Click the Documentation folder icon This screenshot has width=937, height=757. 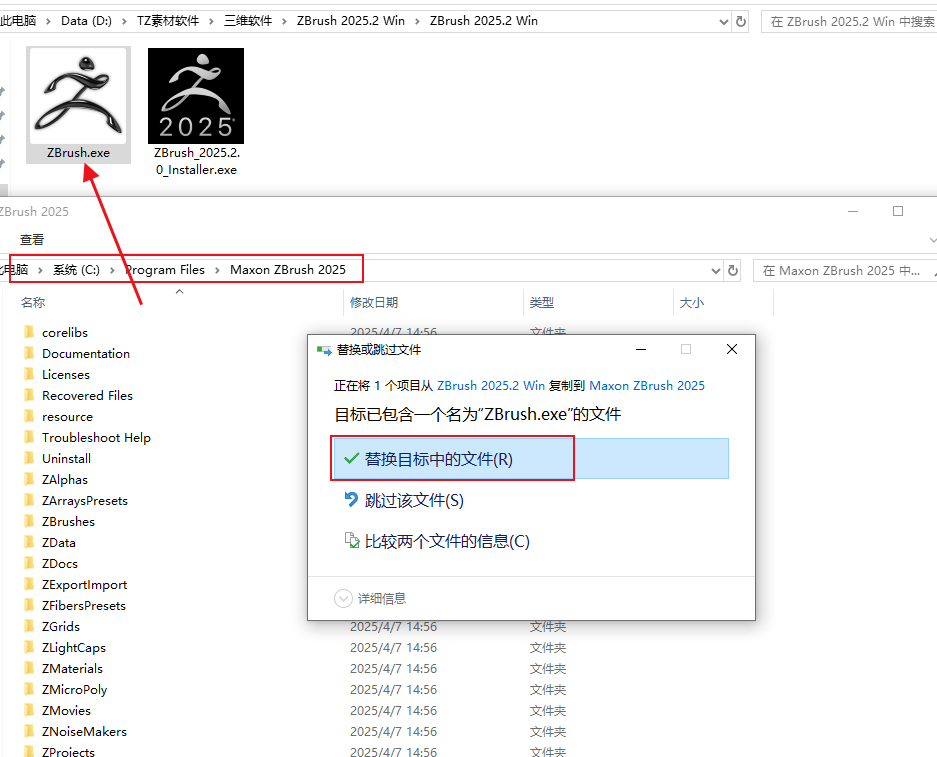pos(29,353)
